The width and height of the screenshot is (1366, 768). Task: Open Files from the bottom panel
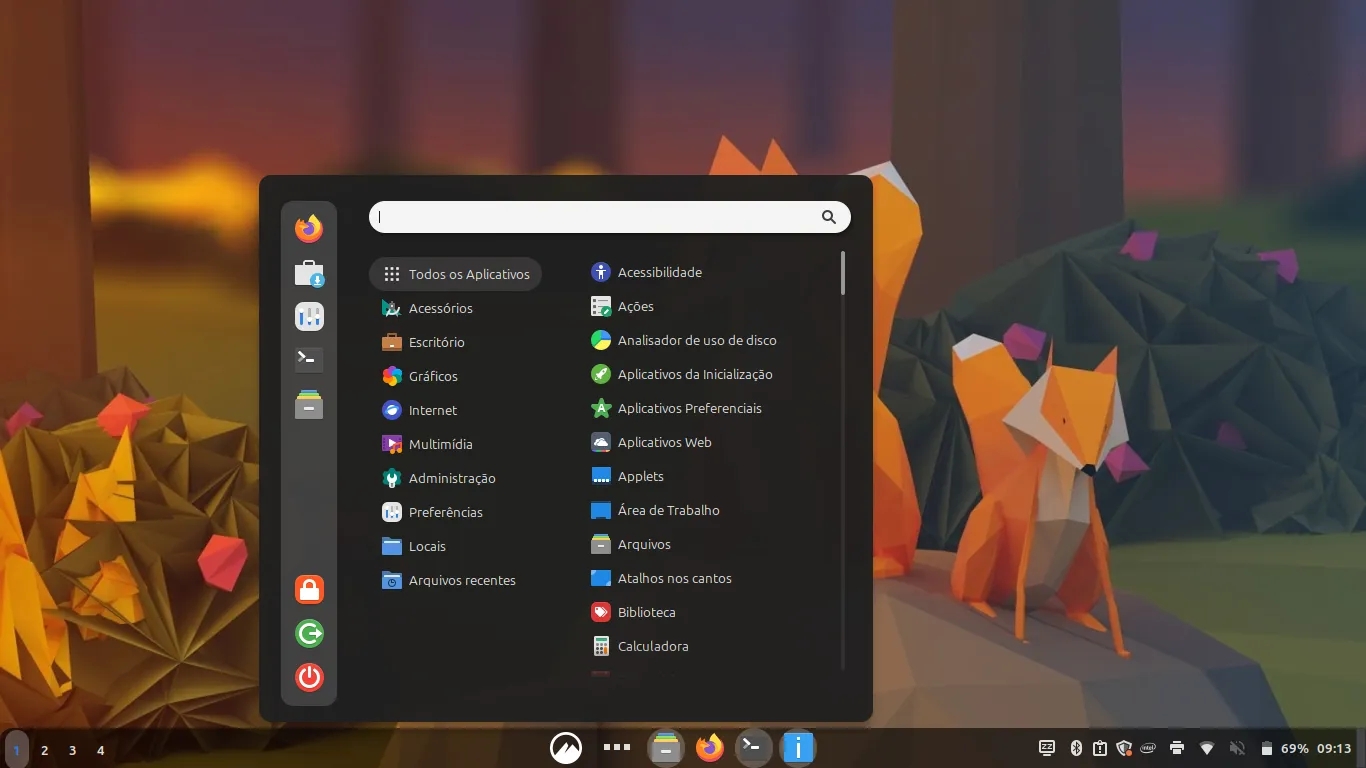coord(665,747)
